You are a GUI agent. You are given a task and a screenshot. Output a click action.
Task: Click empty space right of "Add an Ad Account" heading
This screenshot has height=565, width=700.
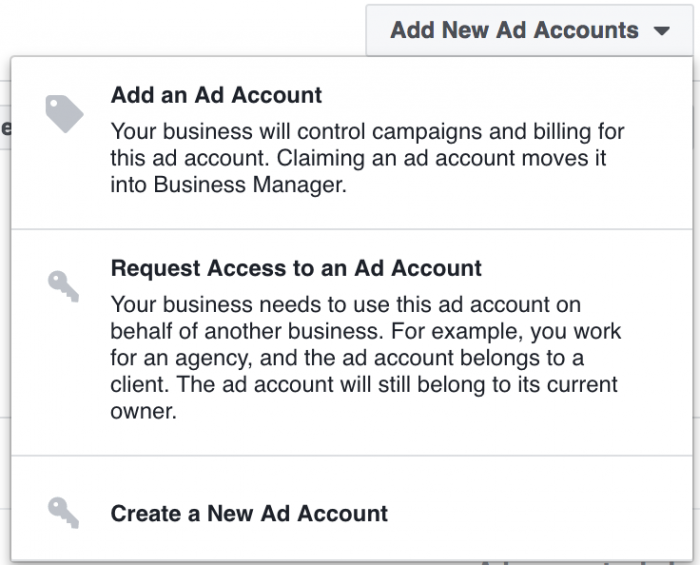(500, 96)
